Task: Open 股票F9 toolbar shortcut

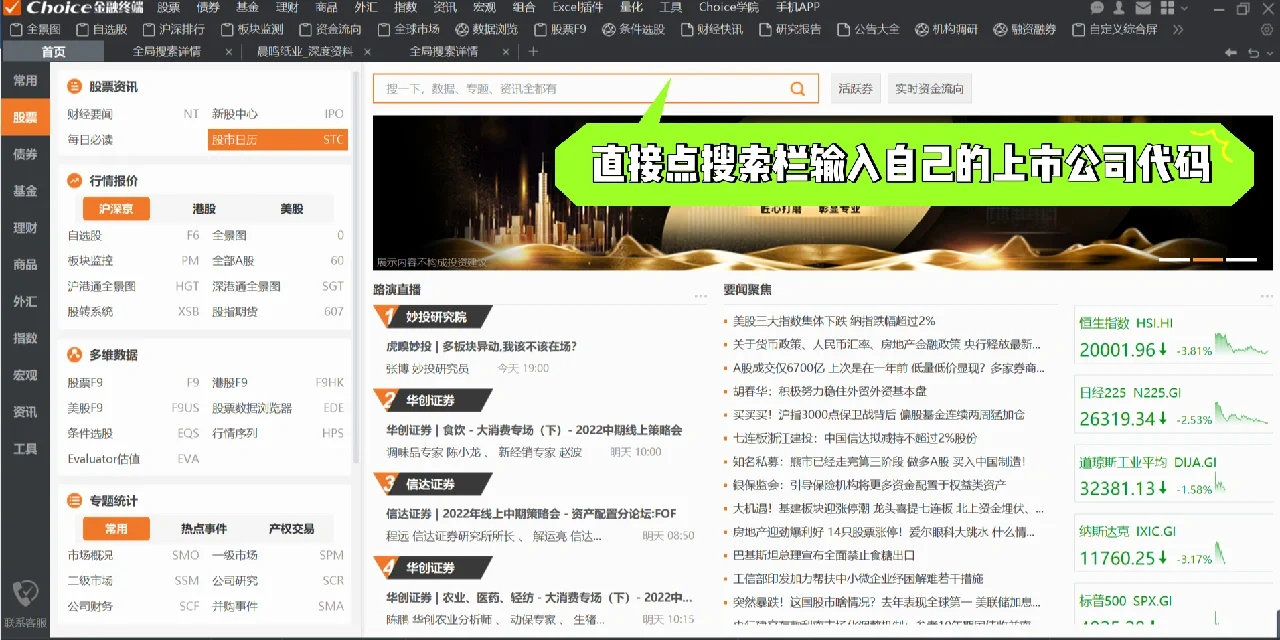Action: pyautogui.click(x=560, y=29)
